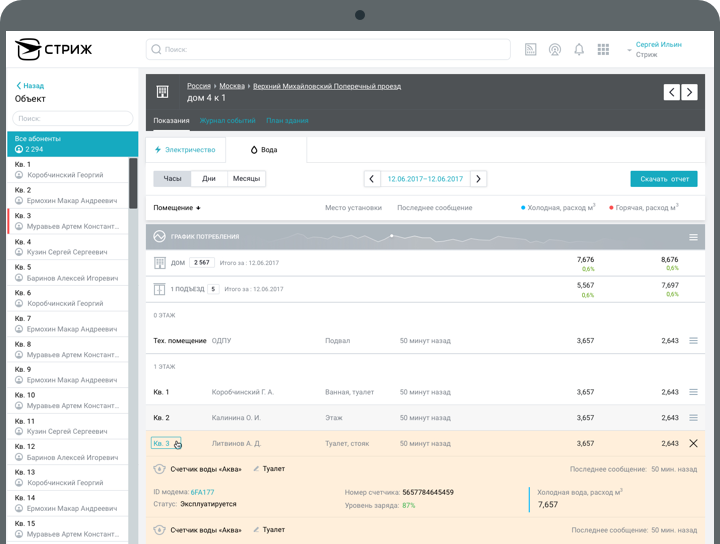Switch to Вода tab
Viewport: 720px width, 544px height.
pyautogui.click(x=266, y=150)
